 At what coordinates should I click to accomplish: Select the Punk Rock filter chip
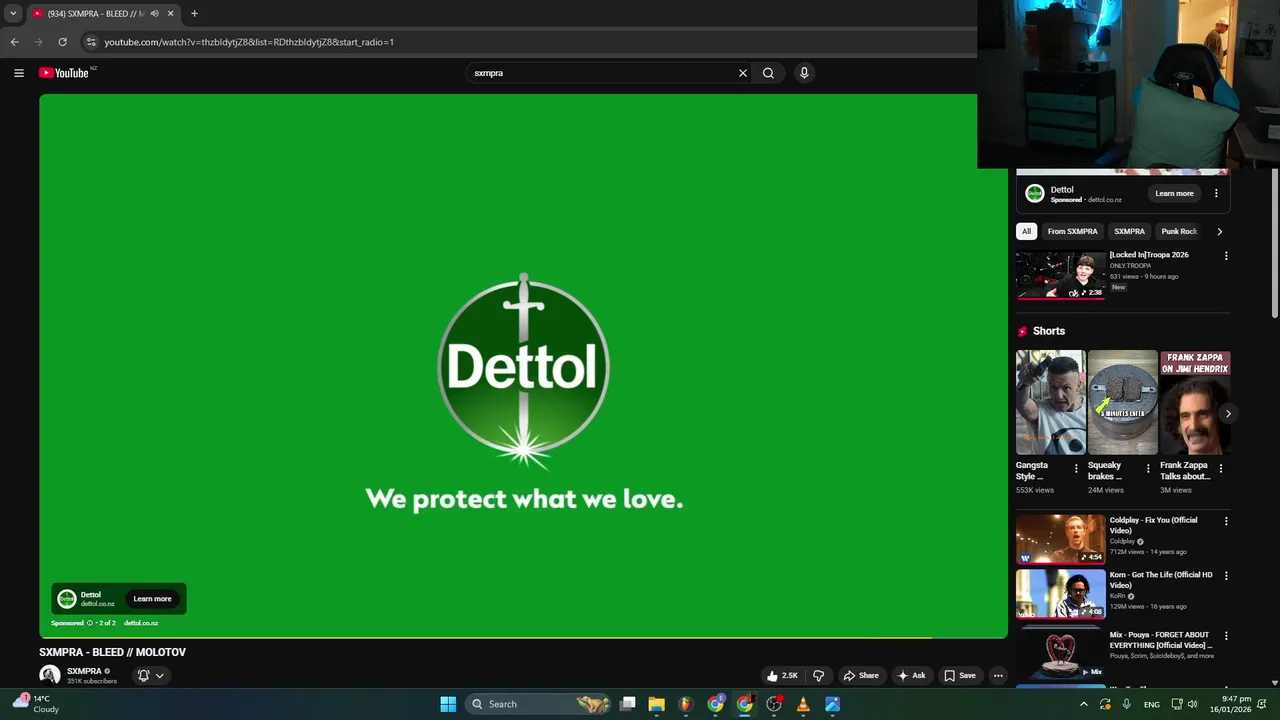(1180, 231)
